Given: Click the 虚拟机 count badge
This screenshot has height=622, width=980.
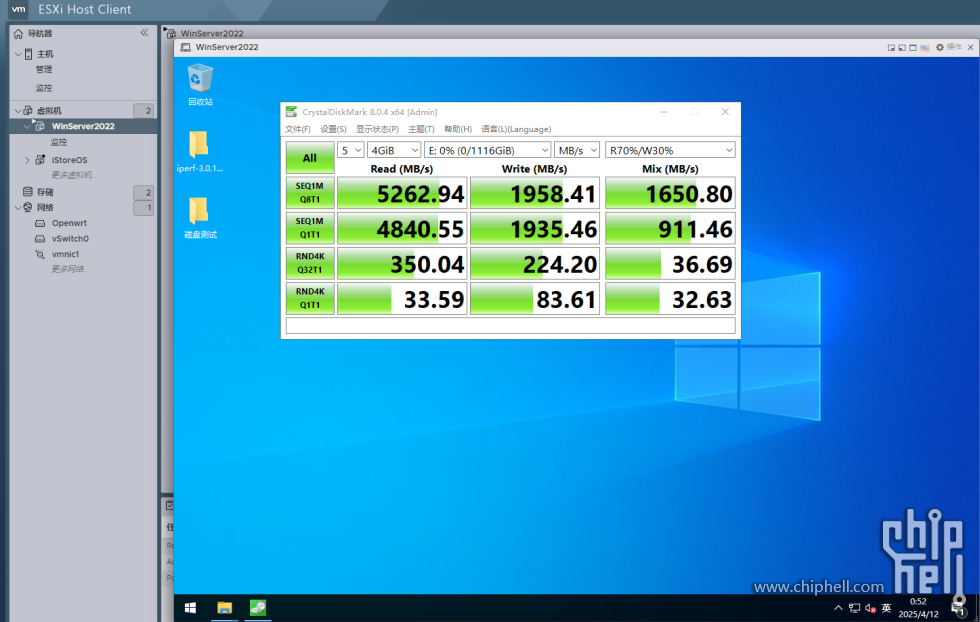Looking at the screenshot, I should (x=144, y=111).
